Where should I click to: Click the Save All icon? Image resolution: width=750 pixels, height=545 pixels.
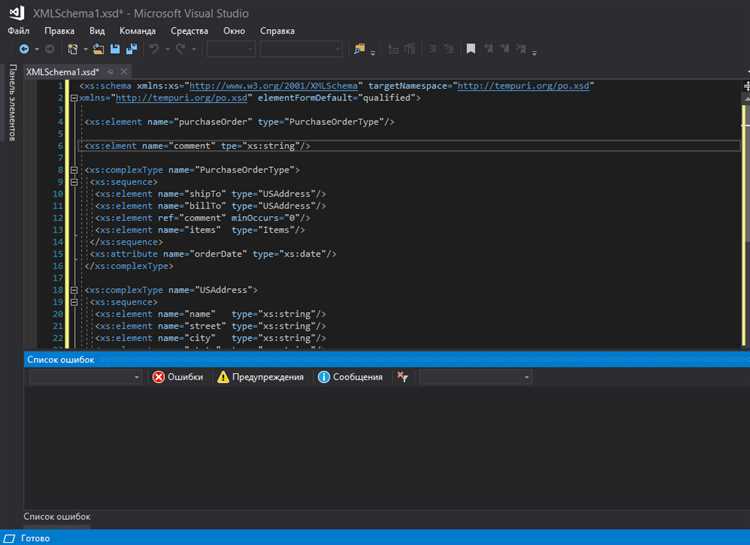[132, 49]
